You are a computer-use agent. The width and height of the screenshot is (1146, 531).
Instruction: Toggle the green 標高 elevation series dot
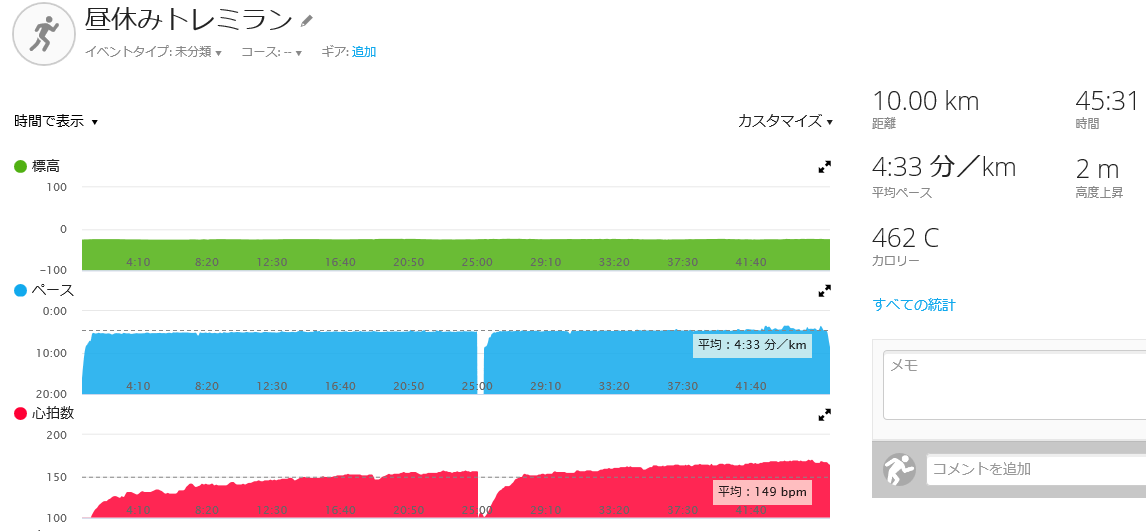click(x=20, y=167)
